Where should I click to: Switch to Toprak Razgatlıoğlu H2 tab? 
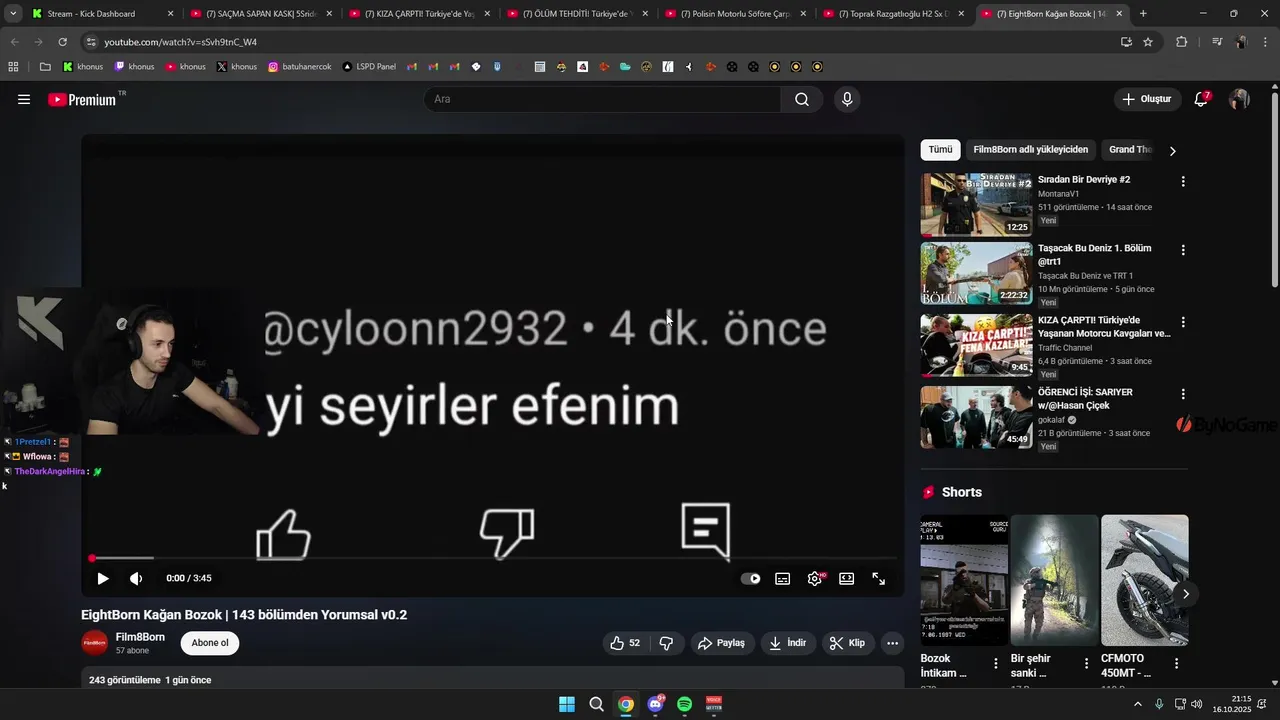(893, 14)
